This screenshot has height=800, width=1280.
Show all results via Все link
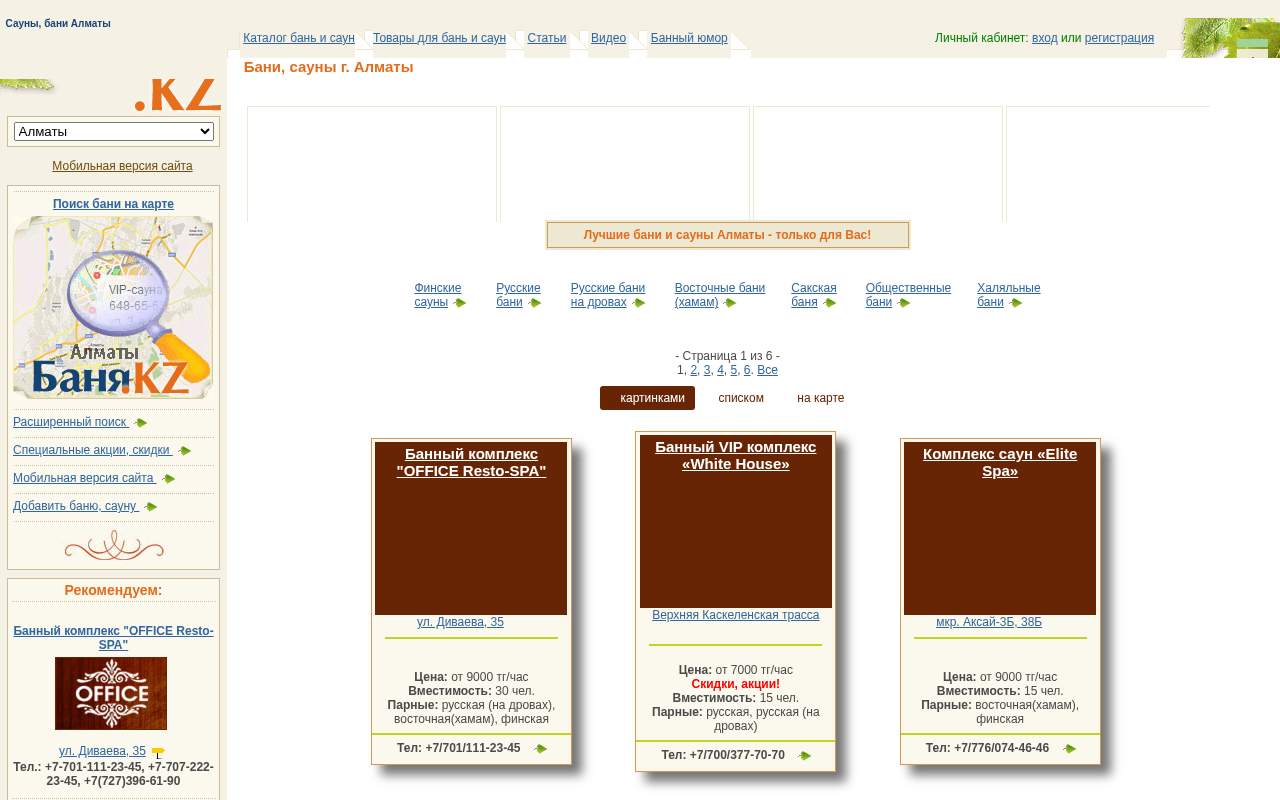pyautogui.click(x=767, y=370)
